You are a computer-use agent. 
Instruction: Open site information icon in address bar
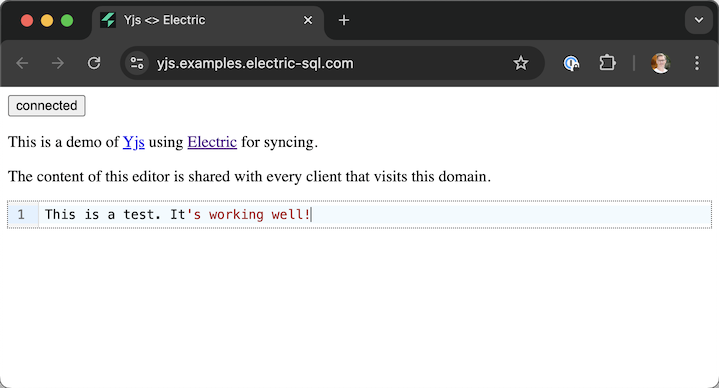coord(137,63)
